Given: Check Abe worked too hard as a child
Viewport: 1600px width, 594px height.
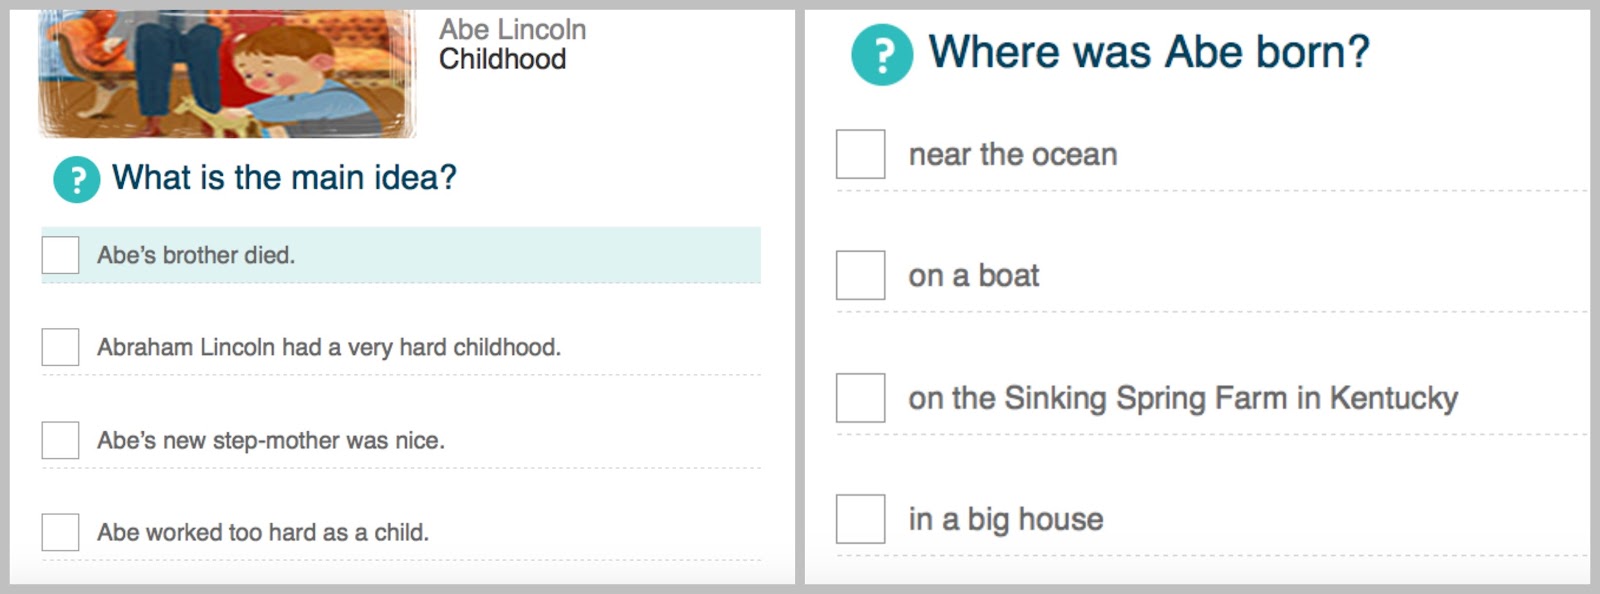Looking at the screenshot, I should 60,532.
